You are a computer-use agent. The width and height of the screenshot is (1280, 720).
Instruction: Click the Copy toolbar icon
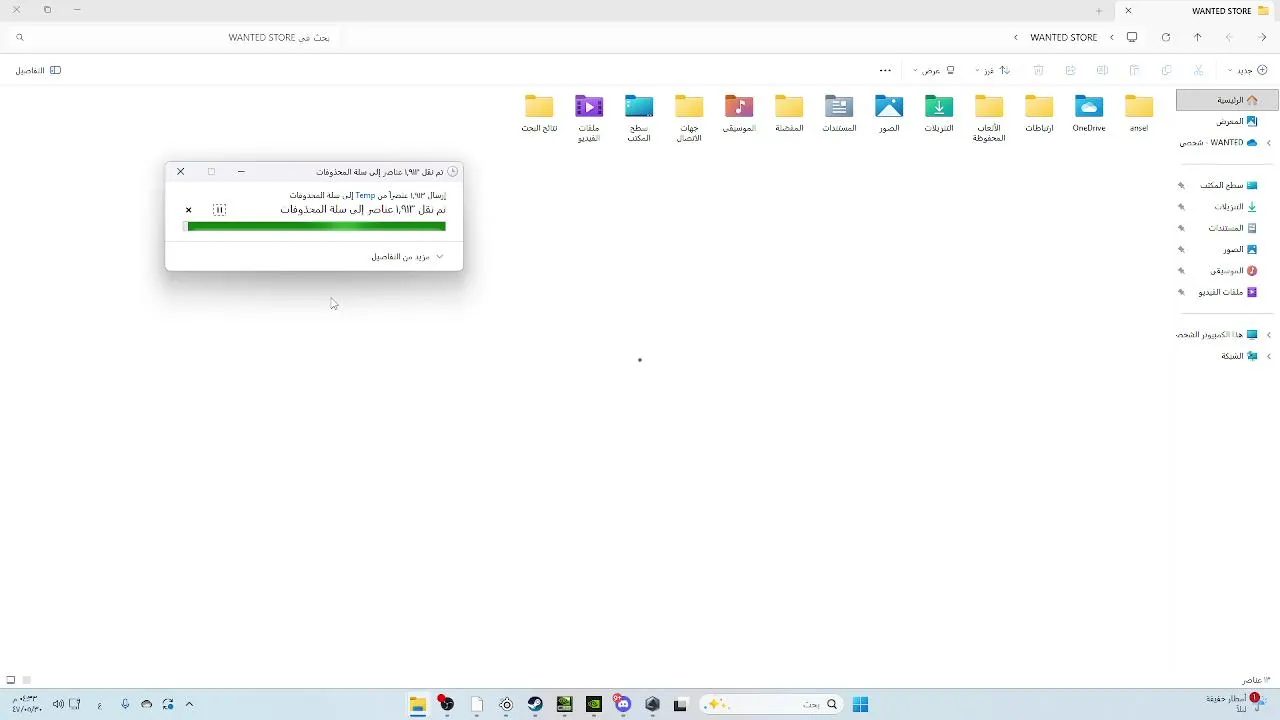1166,70
